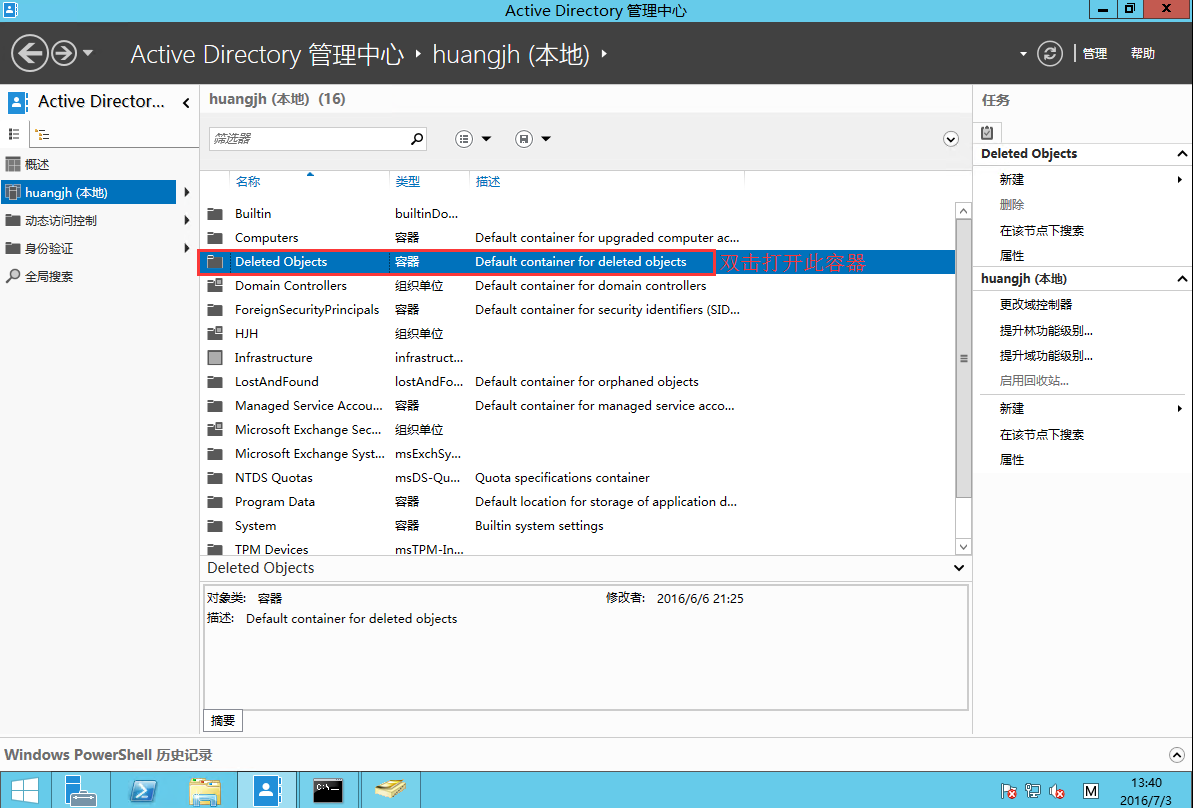Launch PowerShell from the taskbar
This screenshot has width=1193, height=808.
pyautogui.click(x=143, y=791)
